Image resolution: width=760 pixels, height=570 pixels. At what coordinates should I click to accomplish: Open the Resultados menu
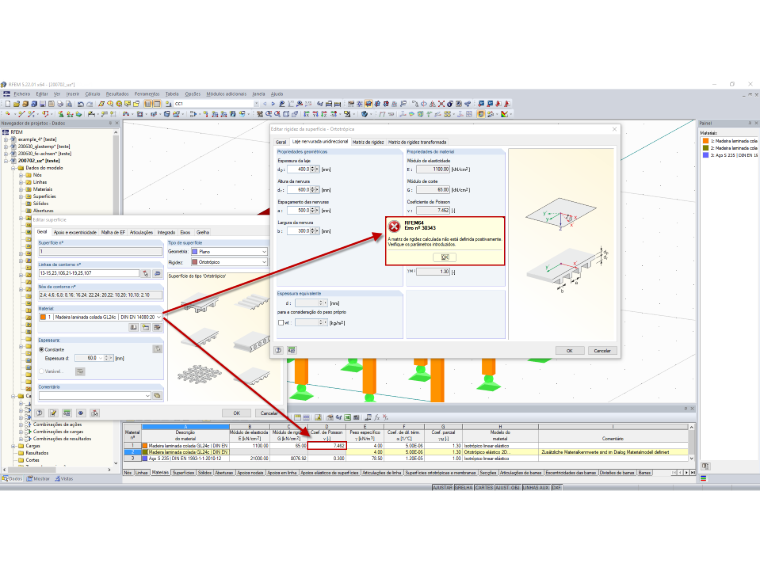[117, 94]
